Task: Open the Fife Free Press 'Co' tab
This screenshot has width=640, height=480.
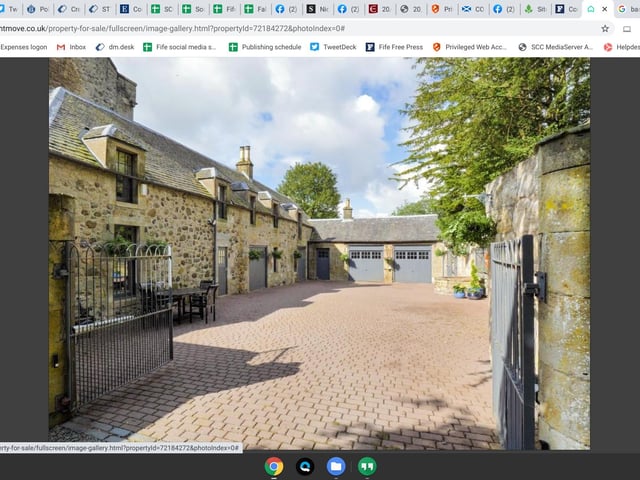Action: pyautogui.click(x=567, y=9)
